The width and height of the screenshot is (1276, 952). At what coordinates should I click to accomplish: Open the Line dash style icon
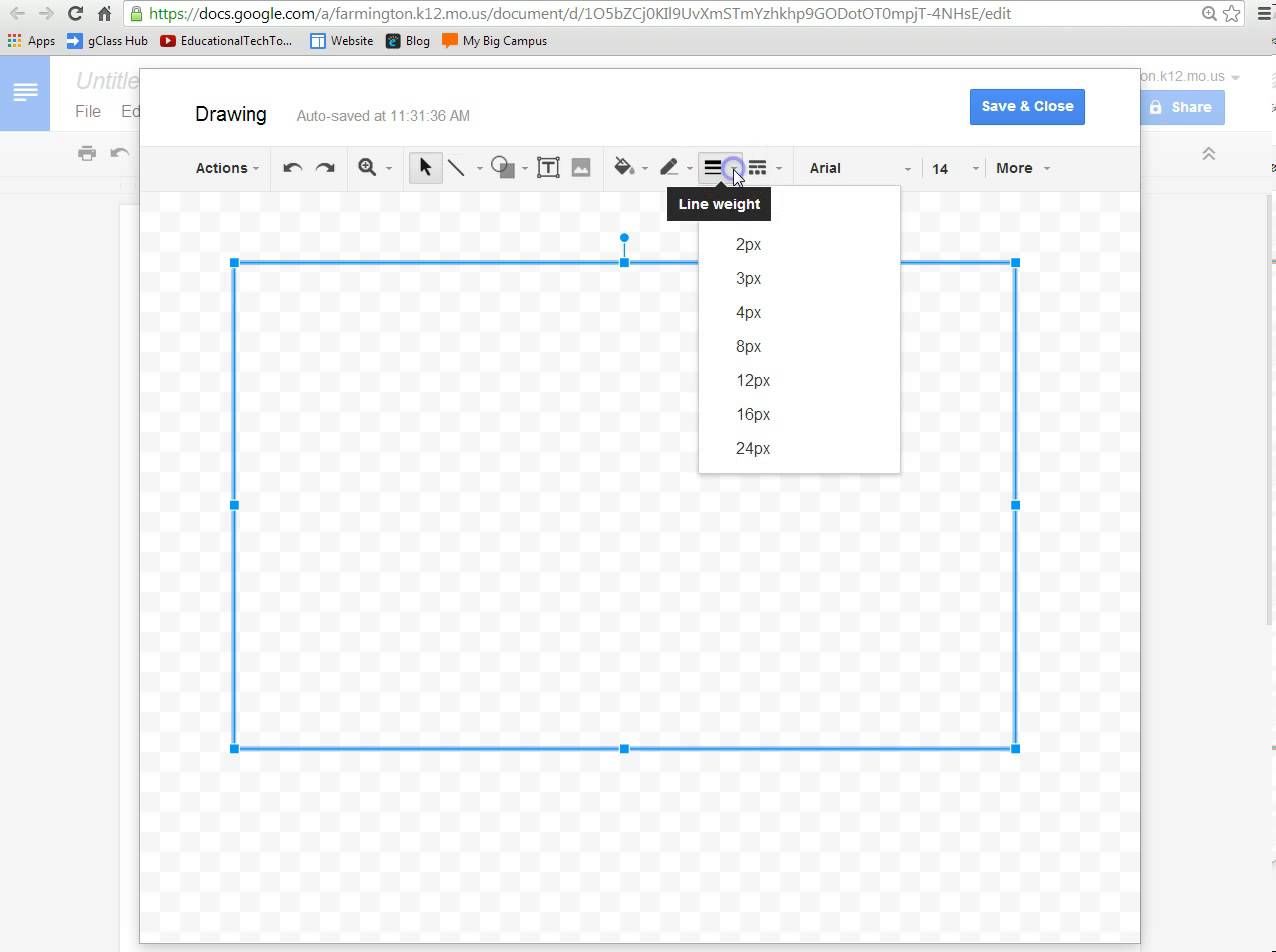coord(758,168)
